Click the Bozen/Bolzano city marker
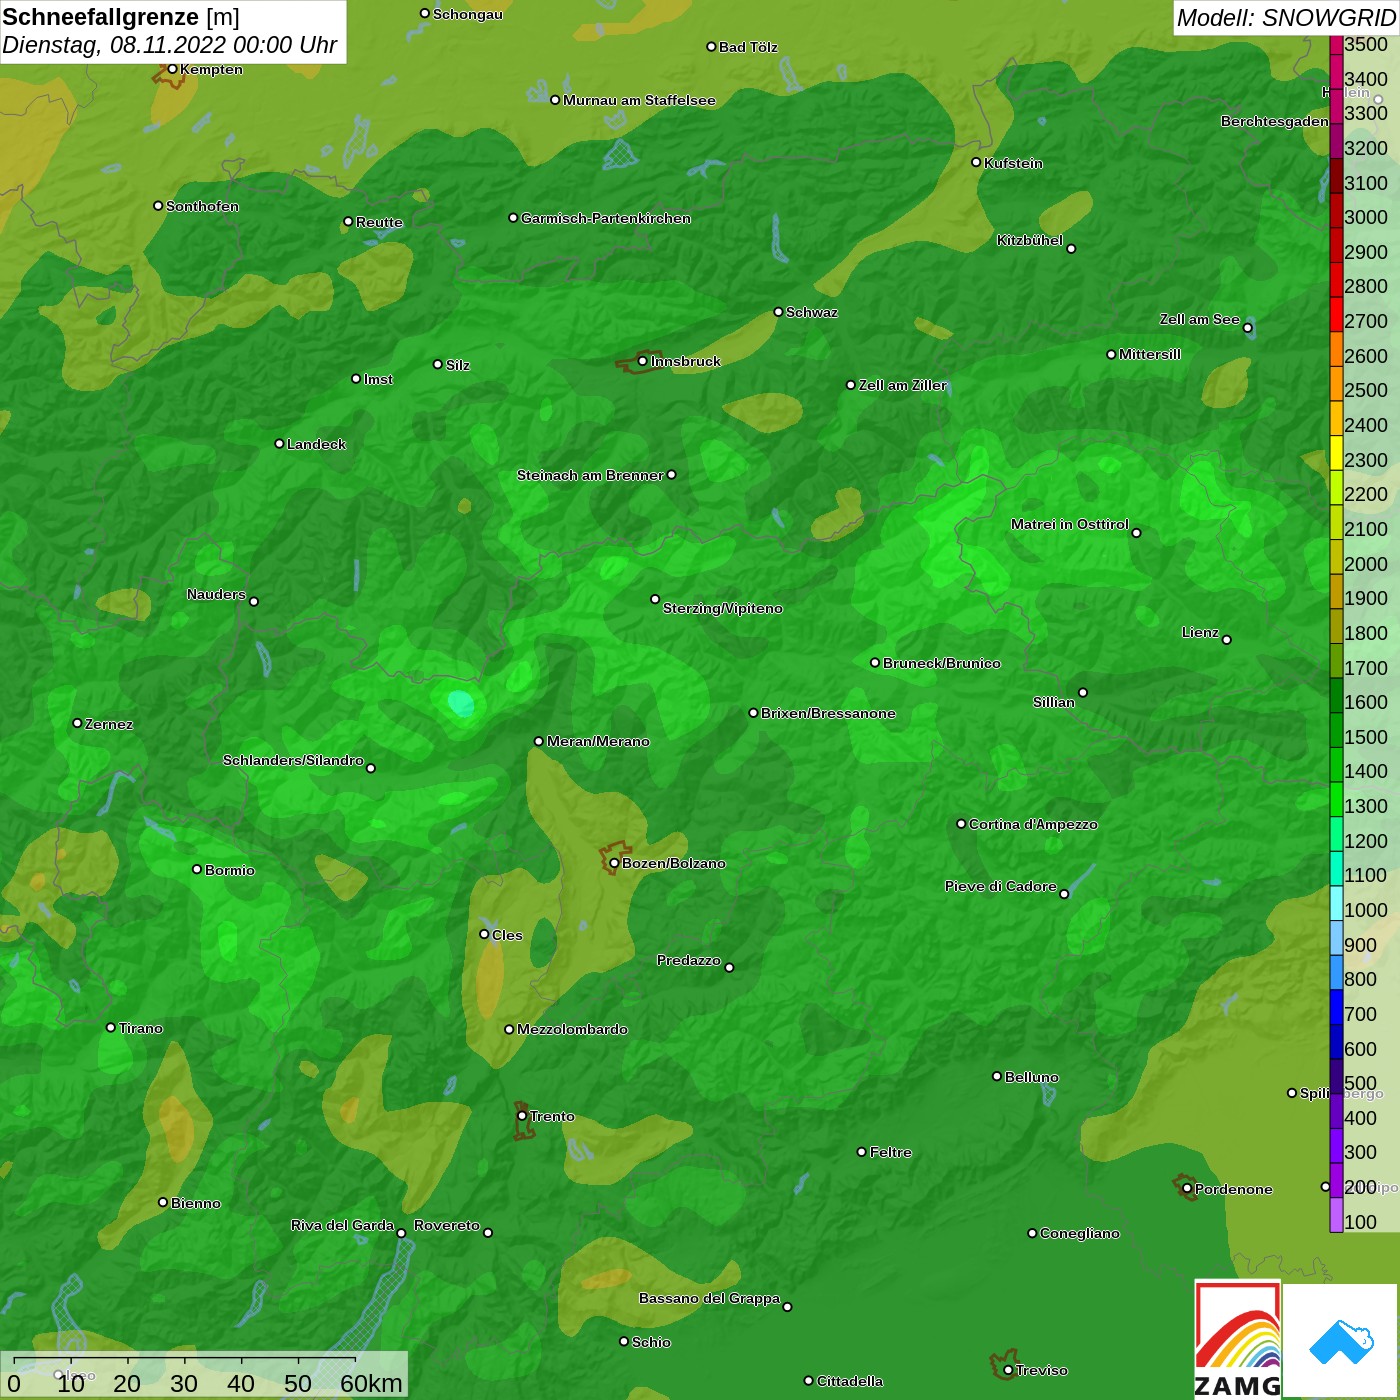 [x=614, y=863]
